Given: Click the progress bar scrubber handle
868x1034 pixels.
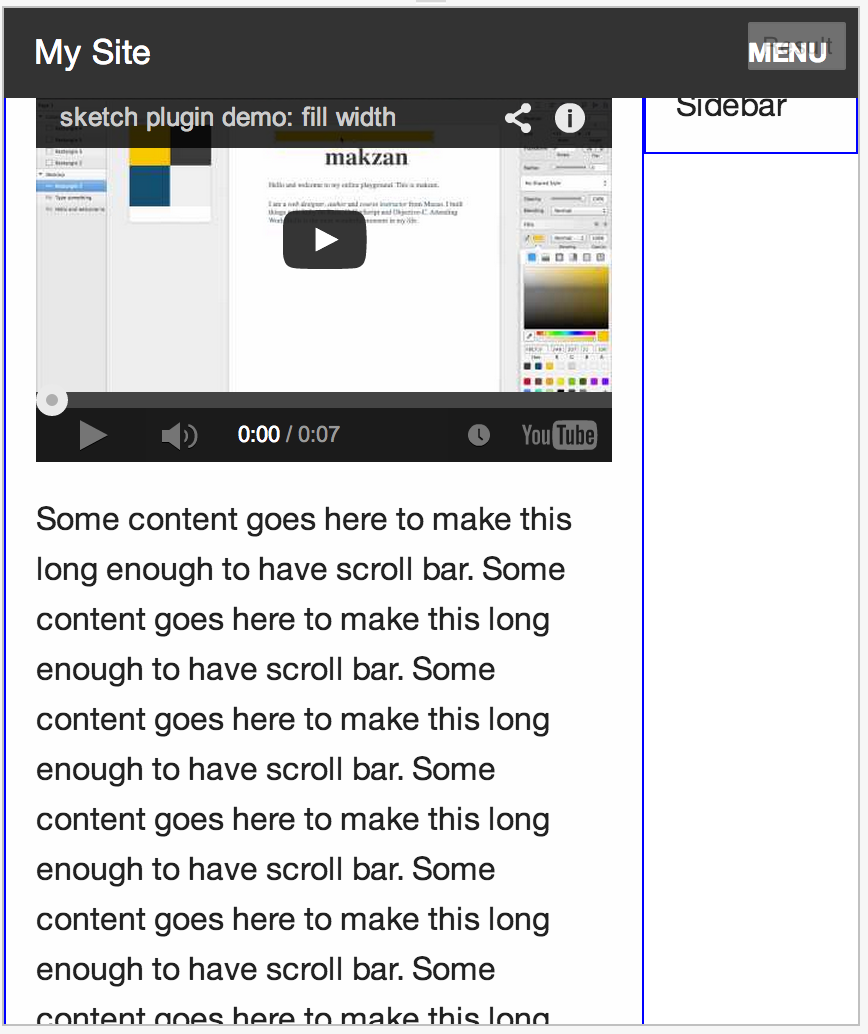Looking at the screenshot, I should [x=51, y=400].
